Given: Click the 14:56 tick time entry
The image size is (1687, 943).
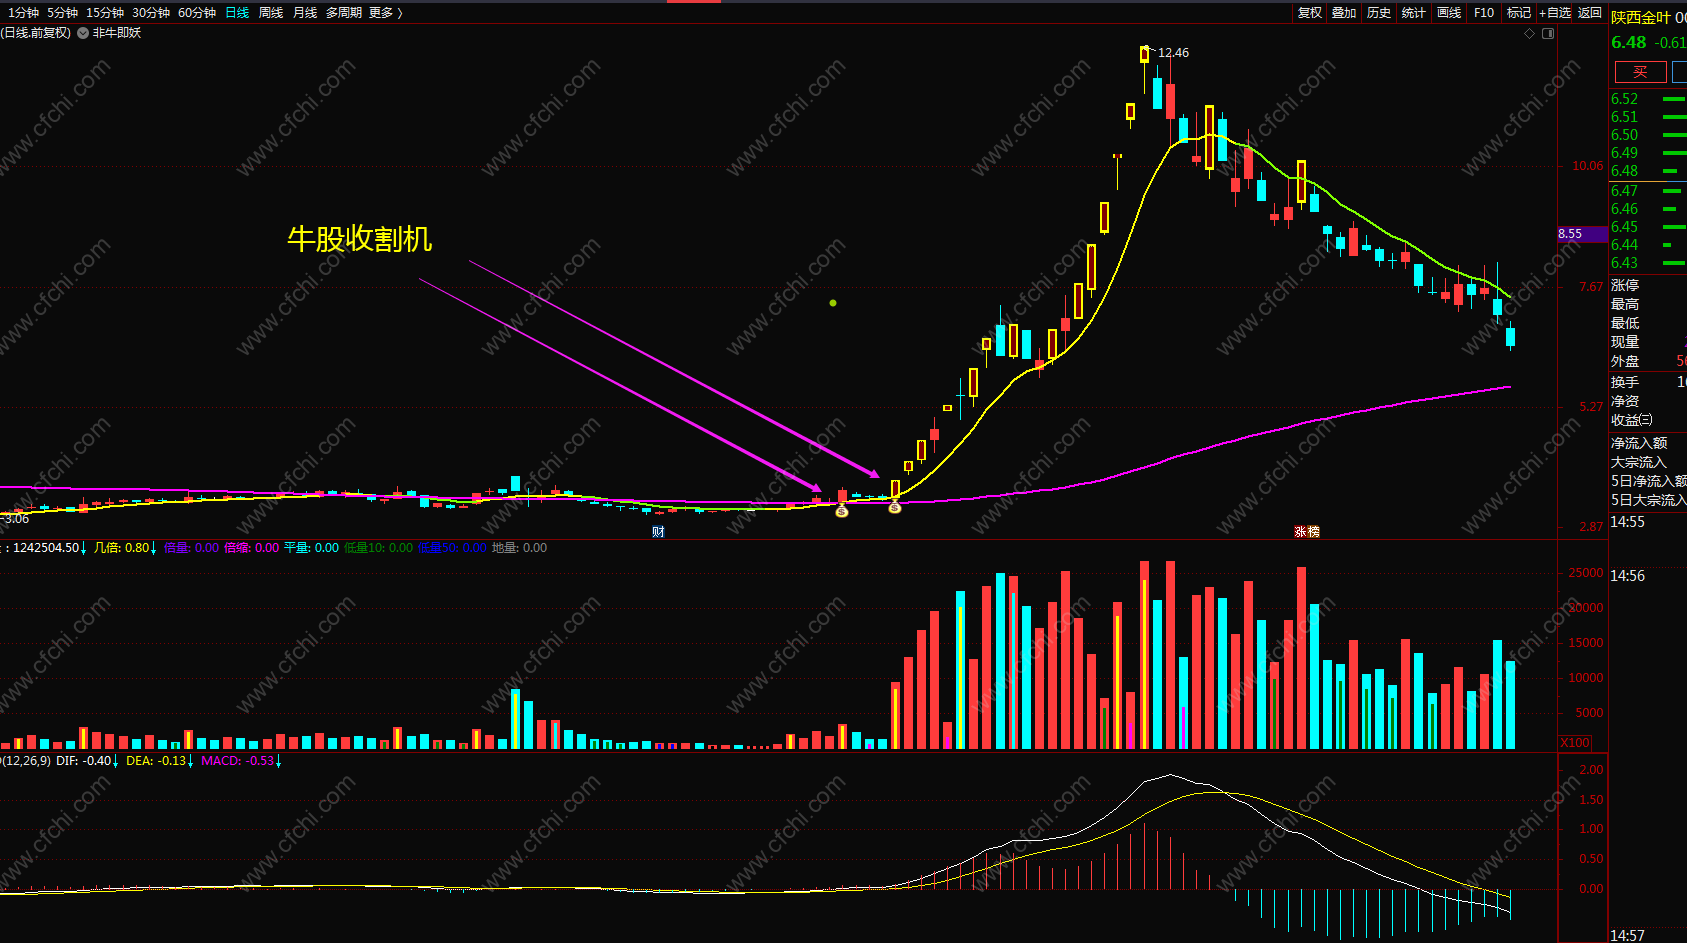Looking at the screenshot, I should 1628,576.
